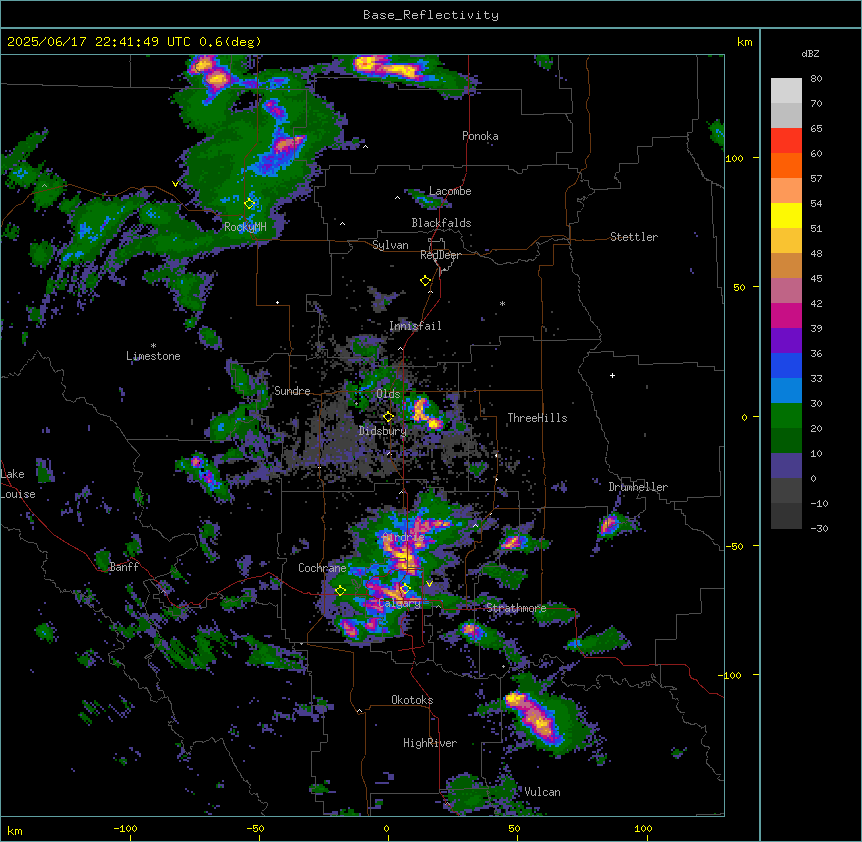Image resolution: width=862 pixels, height=842 pixels.
Task: Click the ThreeHills label
Action: 537,418
